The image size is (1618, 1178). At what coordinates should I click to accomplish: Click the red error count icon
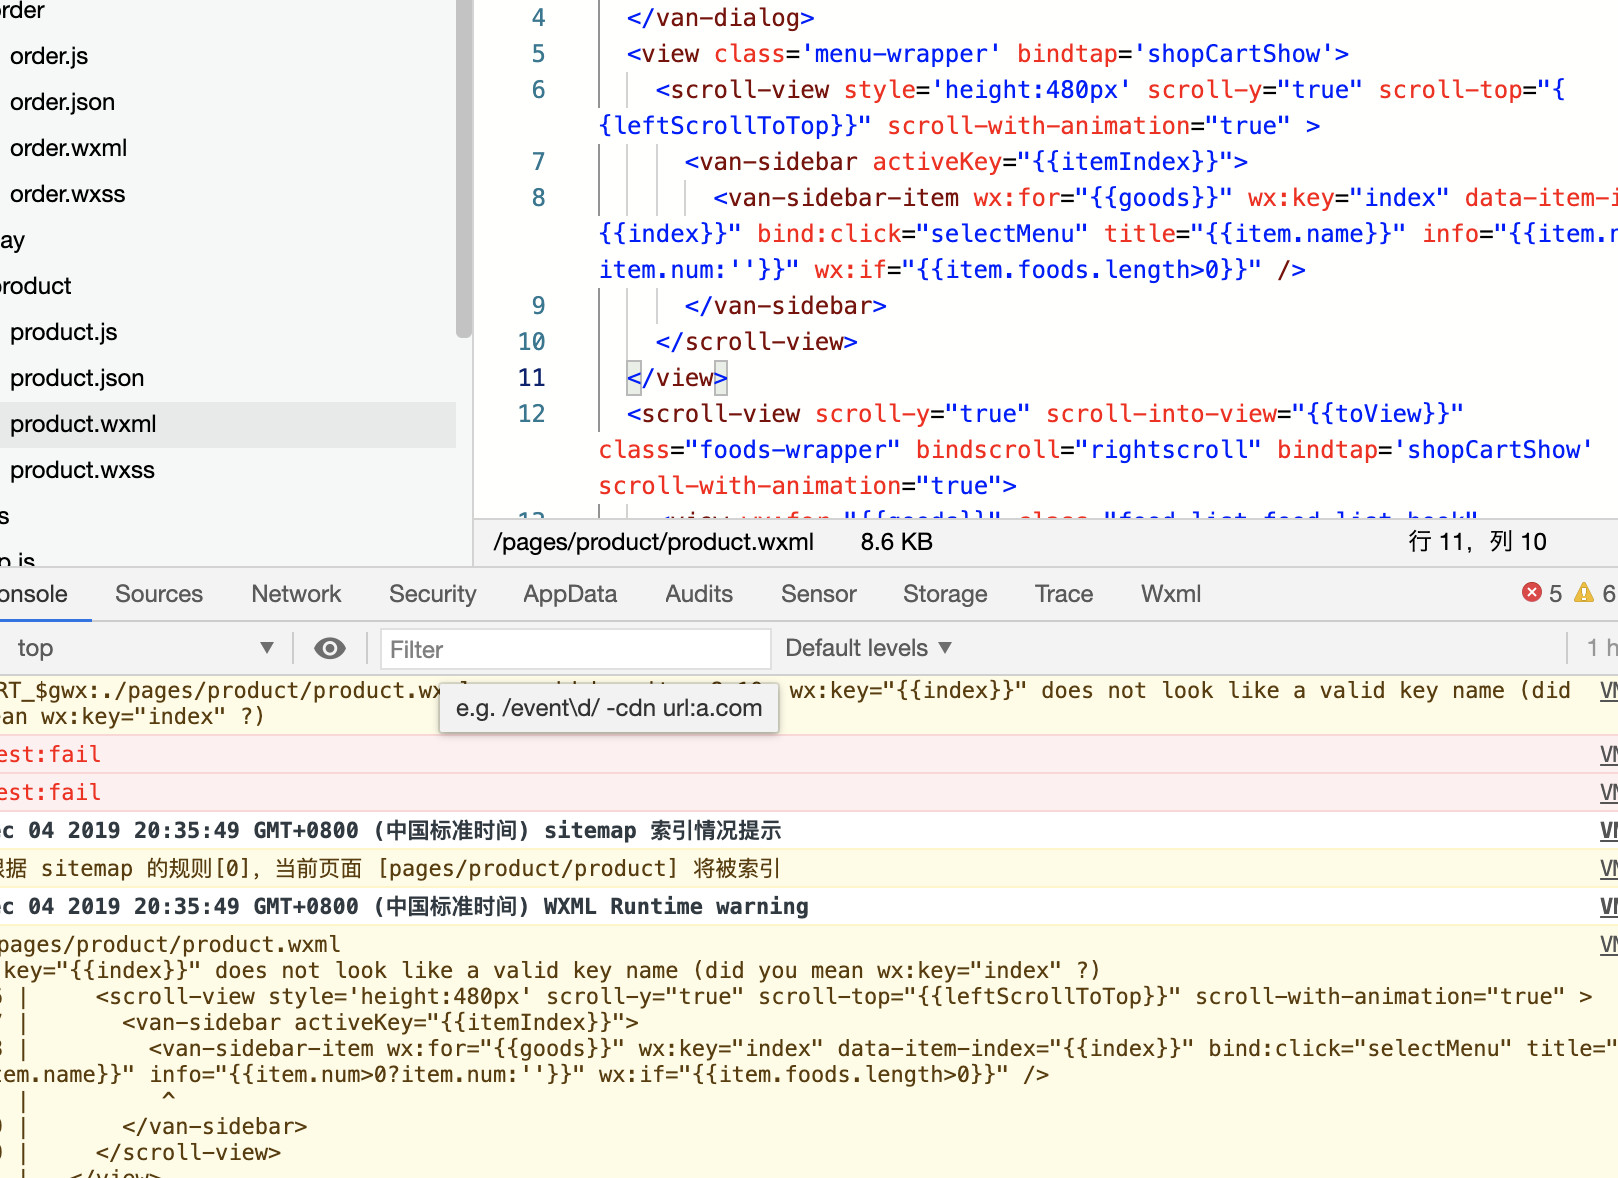pyautogui.click(x=1531, y=593)
